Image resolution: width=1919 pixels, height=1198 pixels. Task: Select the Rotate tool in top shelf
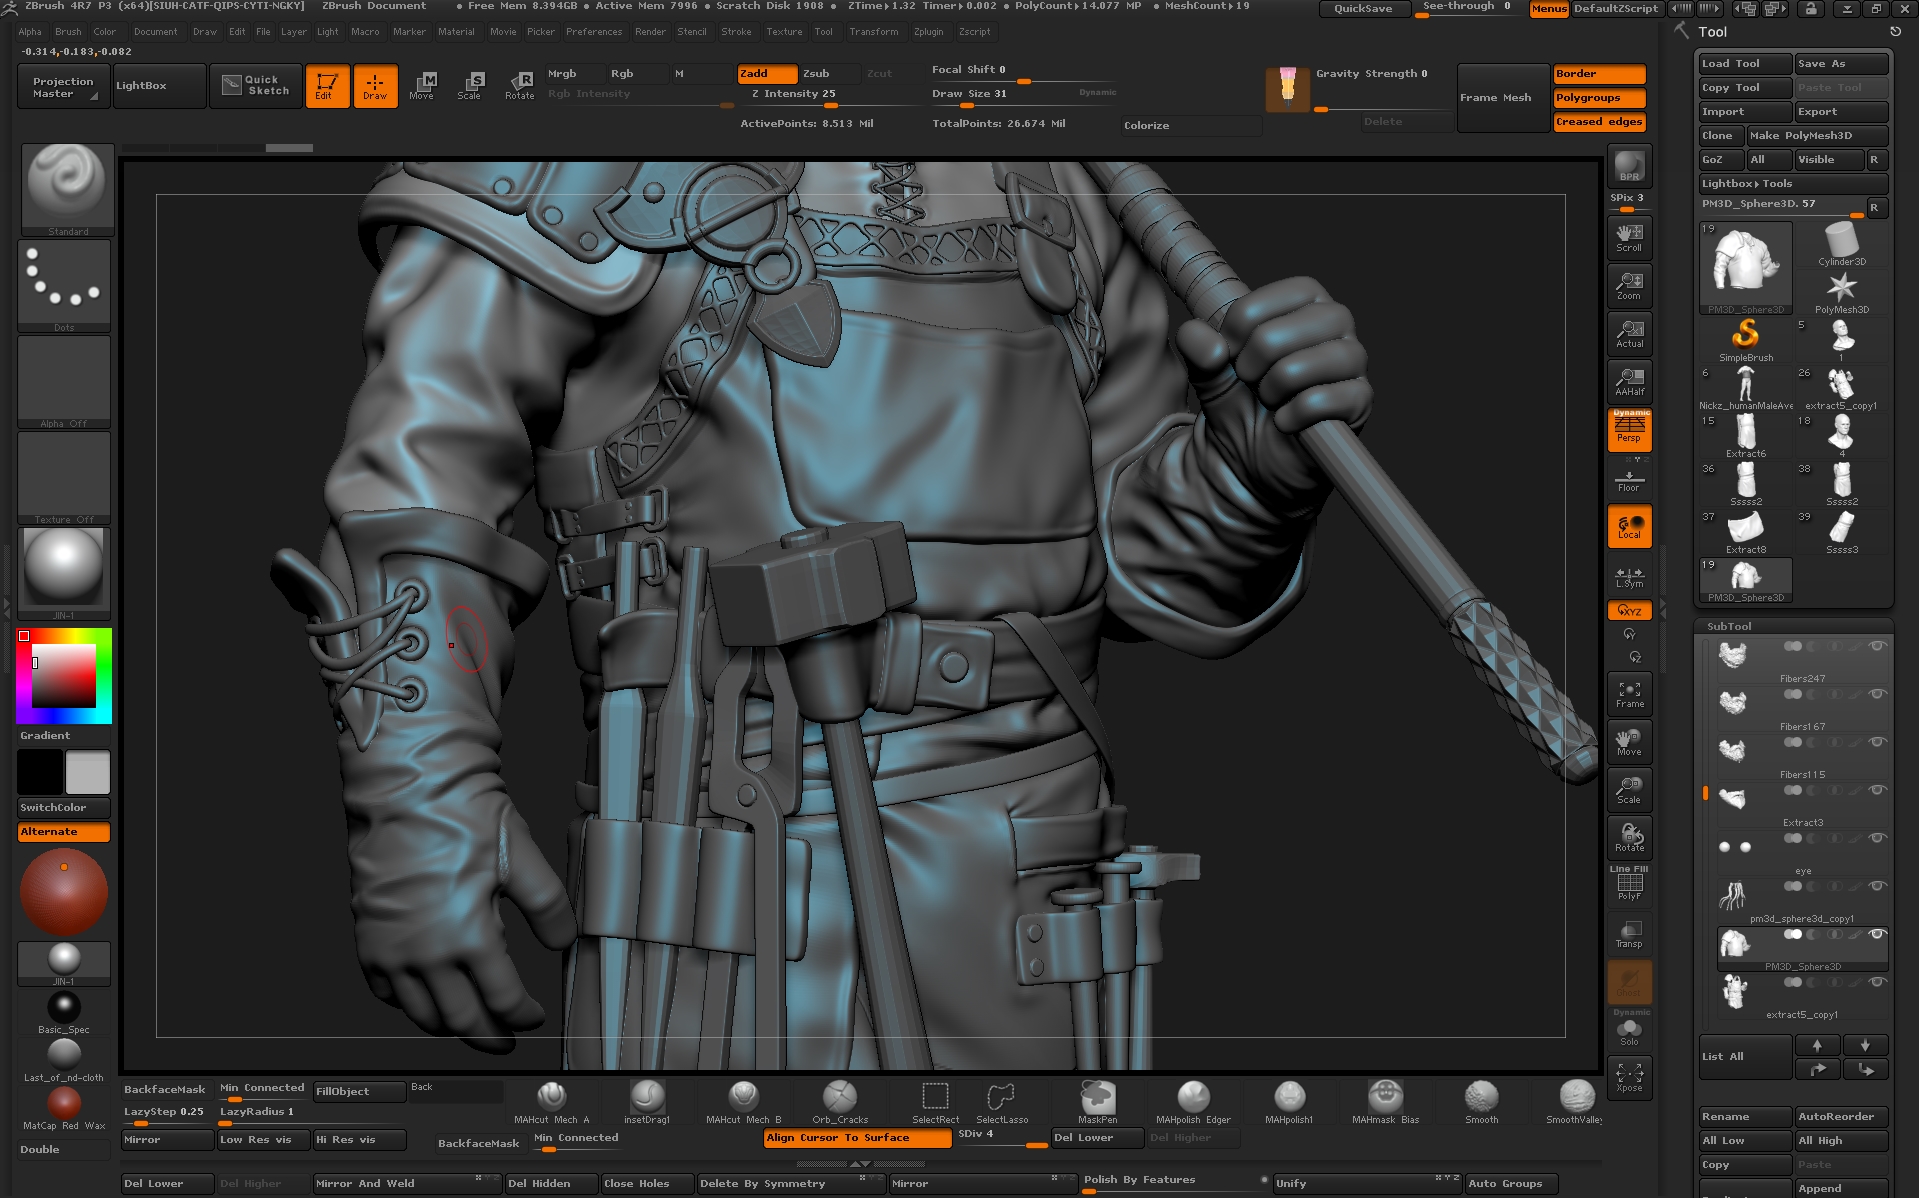[x=519, y=86]
